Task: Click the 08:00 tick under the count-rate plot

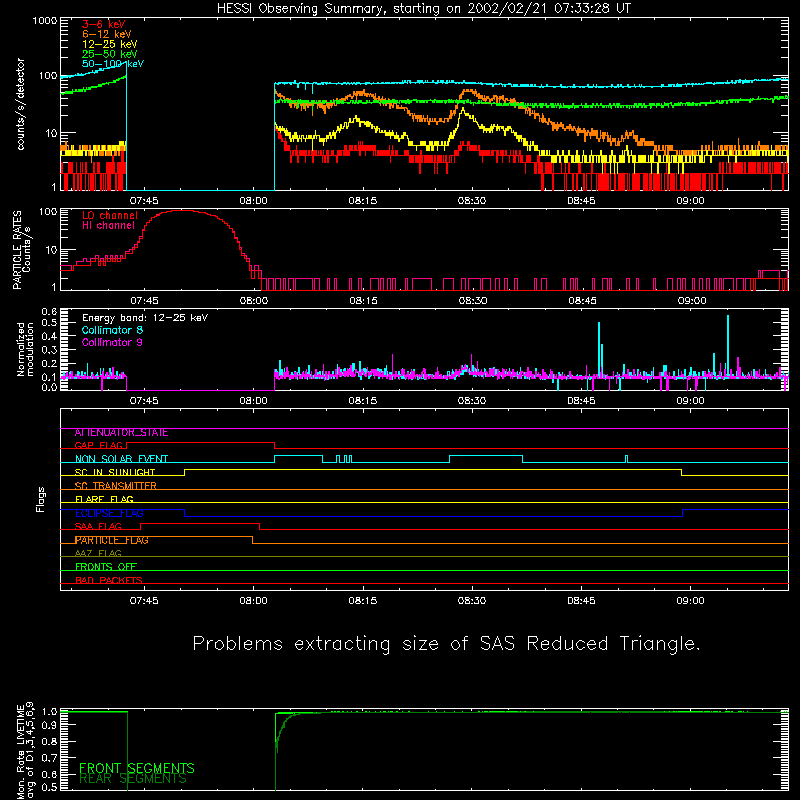Action: click(253, 201)
